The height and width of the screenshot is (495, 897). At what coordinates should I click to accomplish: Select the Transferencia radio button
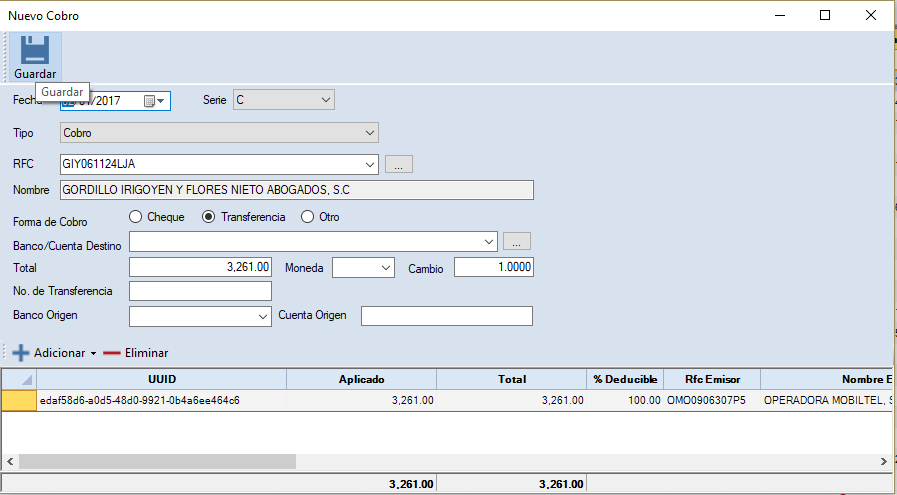[209, 217]
